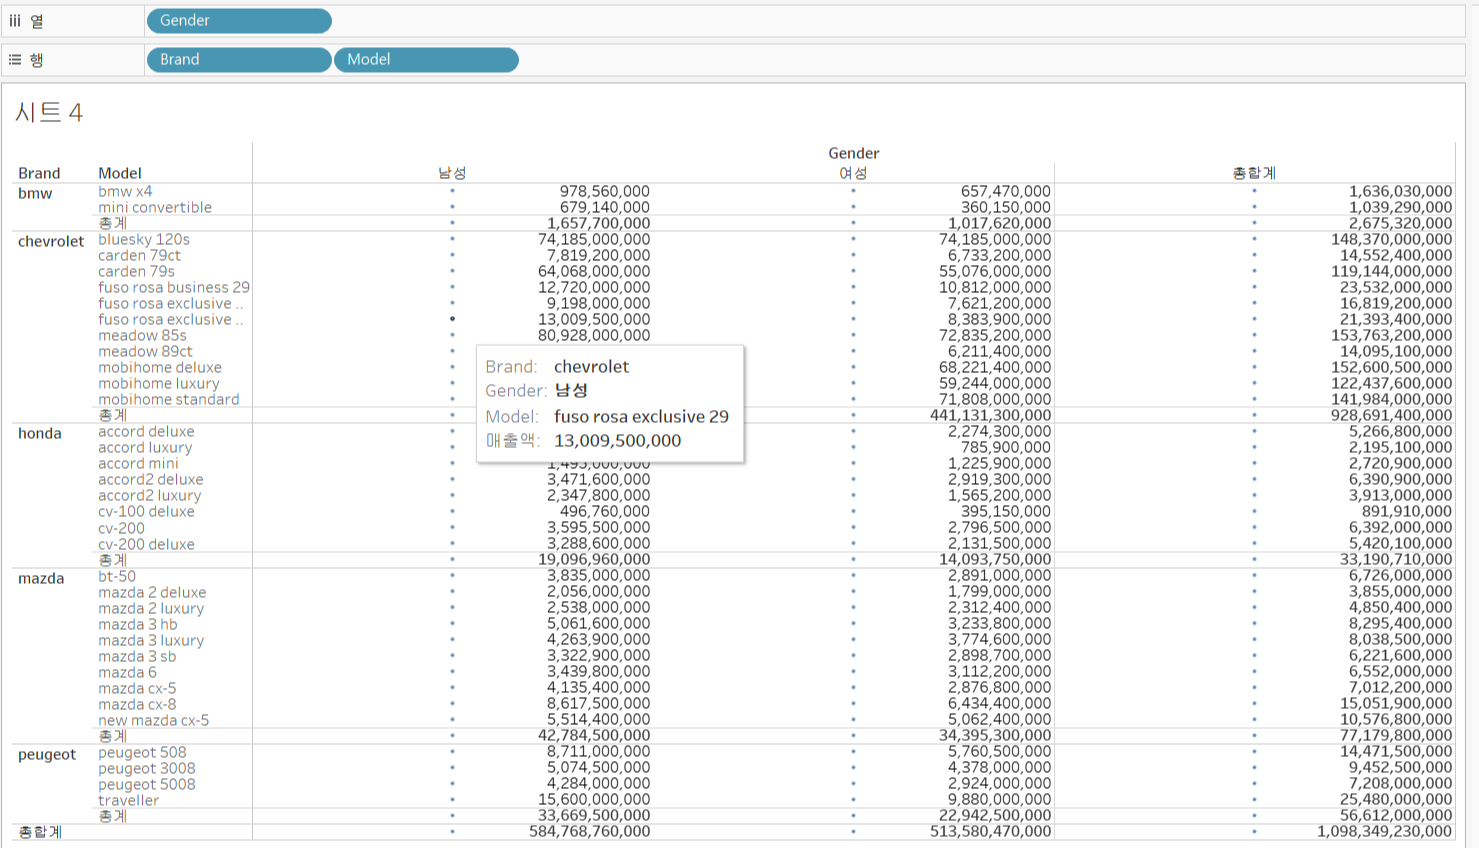Image resolution: width=1479 pixels, height=848 pixels.
Task: Click the value 978,560,000 for bmw x4
Action: pos(605,191)
